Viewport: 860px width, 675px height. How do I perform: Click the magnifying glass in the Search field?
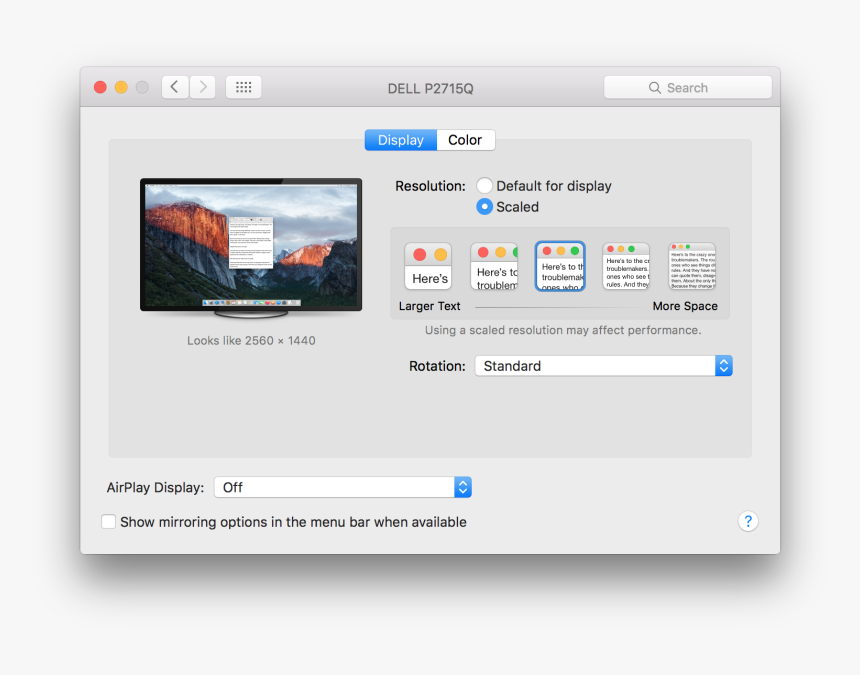click(x=655, y=87)
